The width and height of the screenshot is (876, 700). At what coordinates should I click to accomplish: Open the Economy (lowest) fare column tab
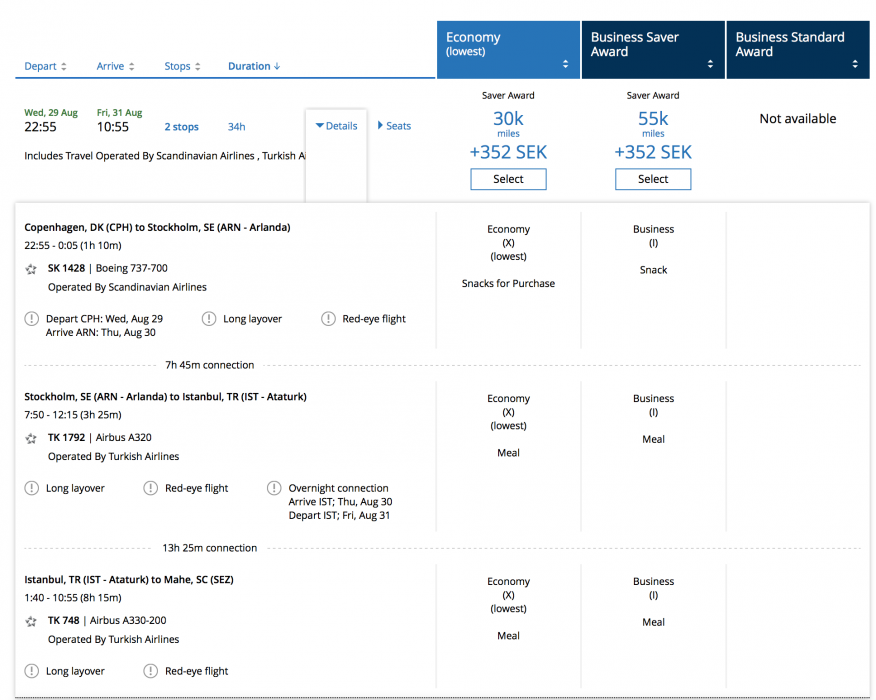[507, 50]
